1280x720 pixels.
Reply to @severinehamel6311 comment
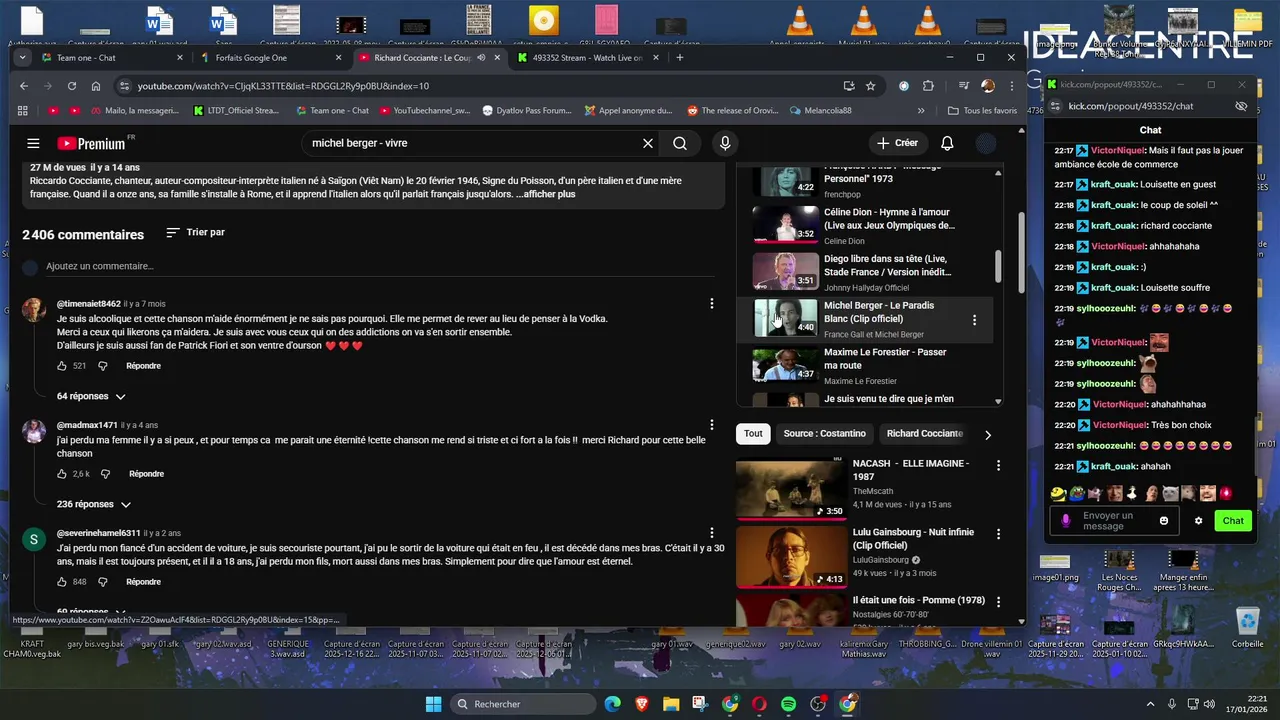click(x=143, y=582)
